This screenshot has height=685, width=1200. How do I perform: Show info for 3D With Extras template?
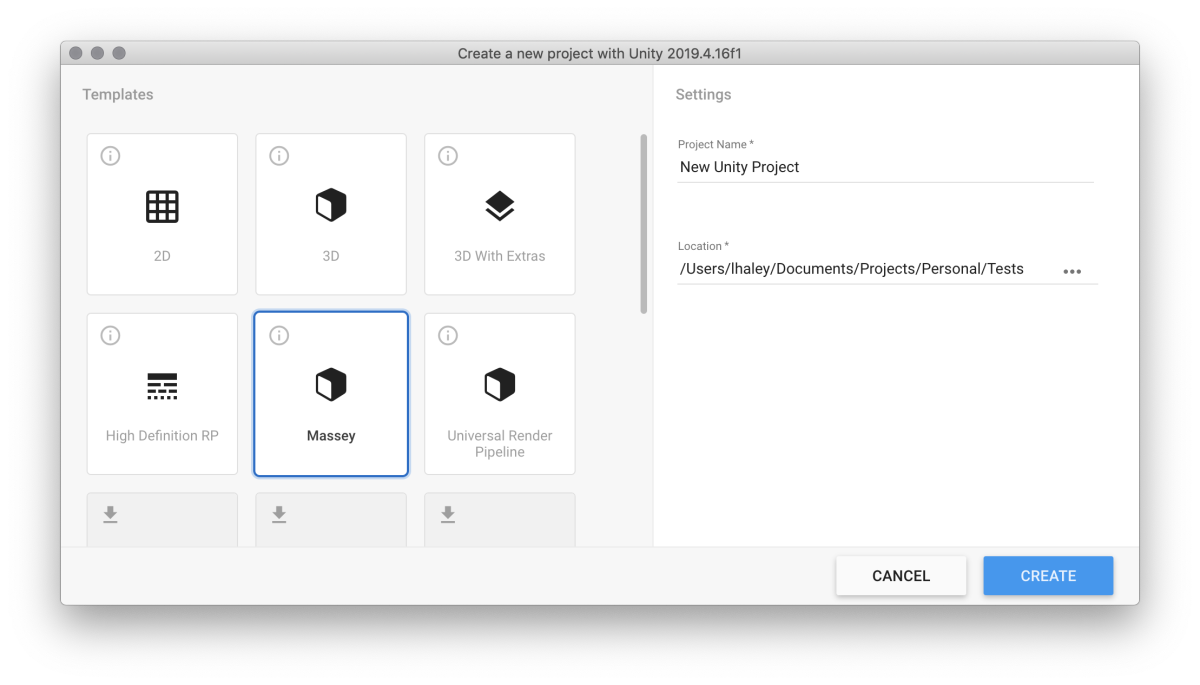click(x=449, y=156)
